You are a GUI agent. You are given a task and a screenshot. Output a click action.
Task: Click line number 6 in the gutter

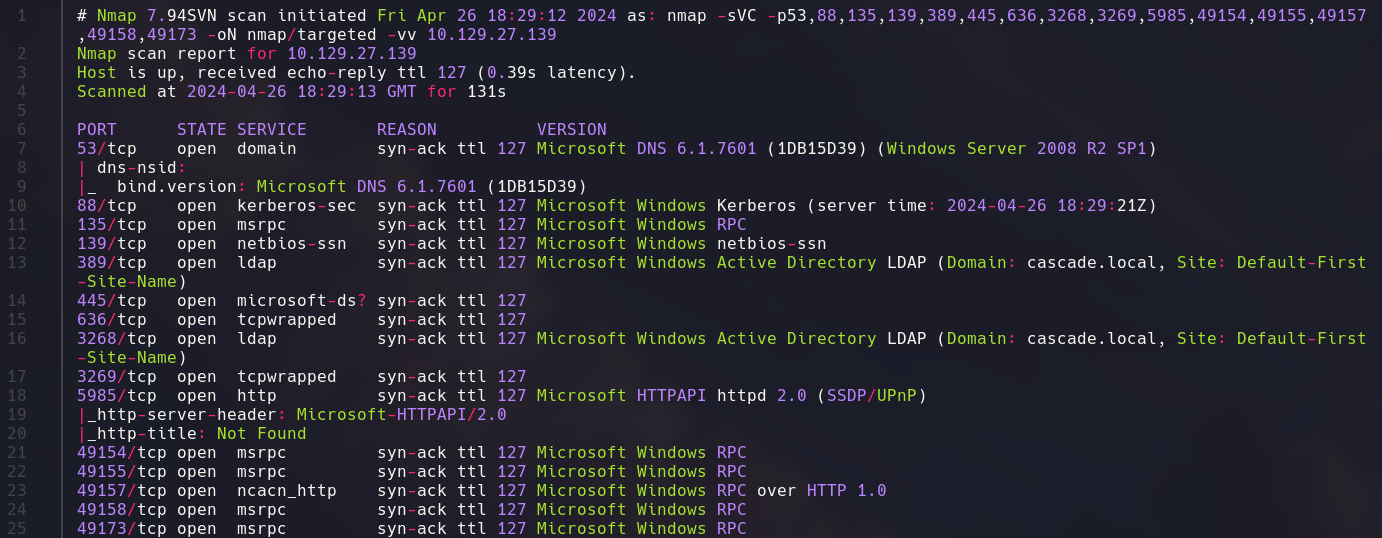[22, 130]
